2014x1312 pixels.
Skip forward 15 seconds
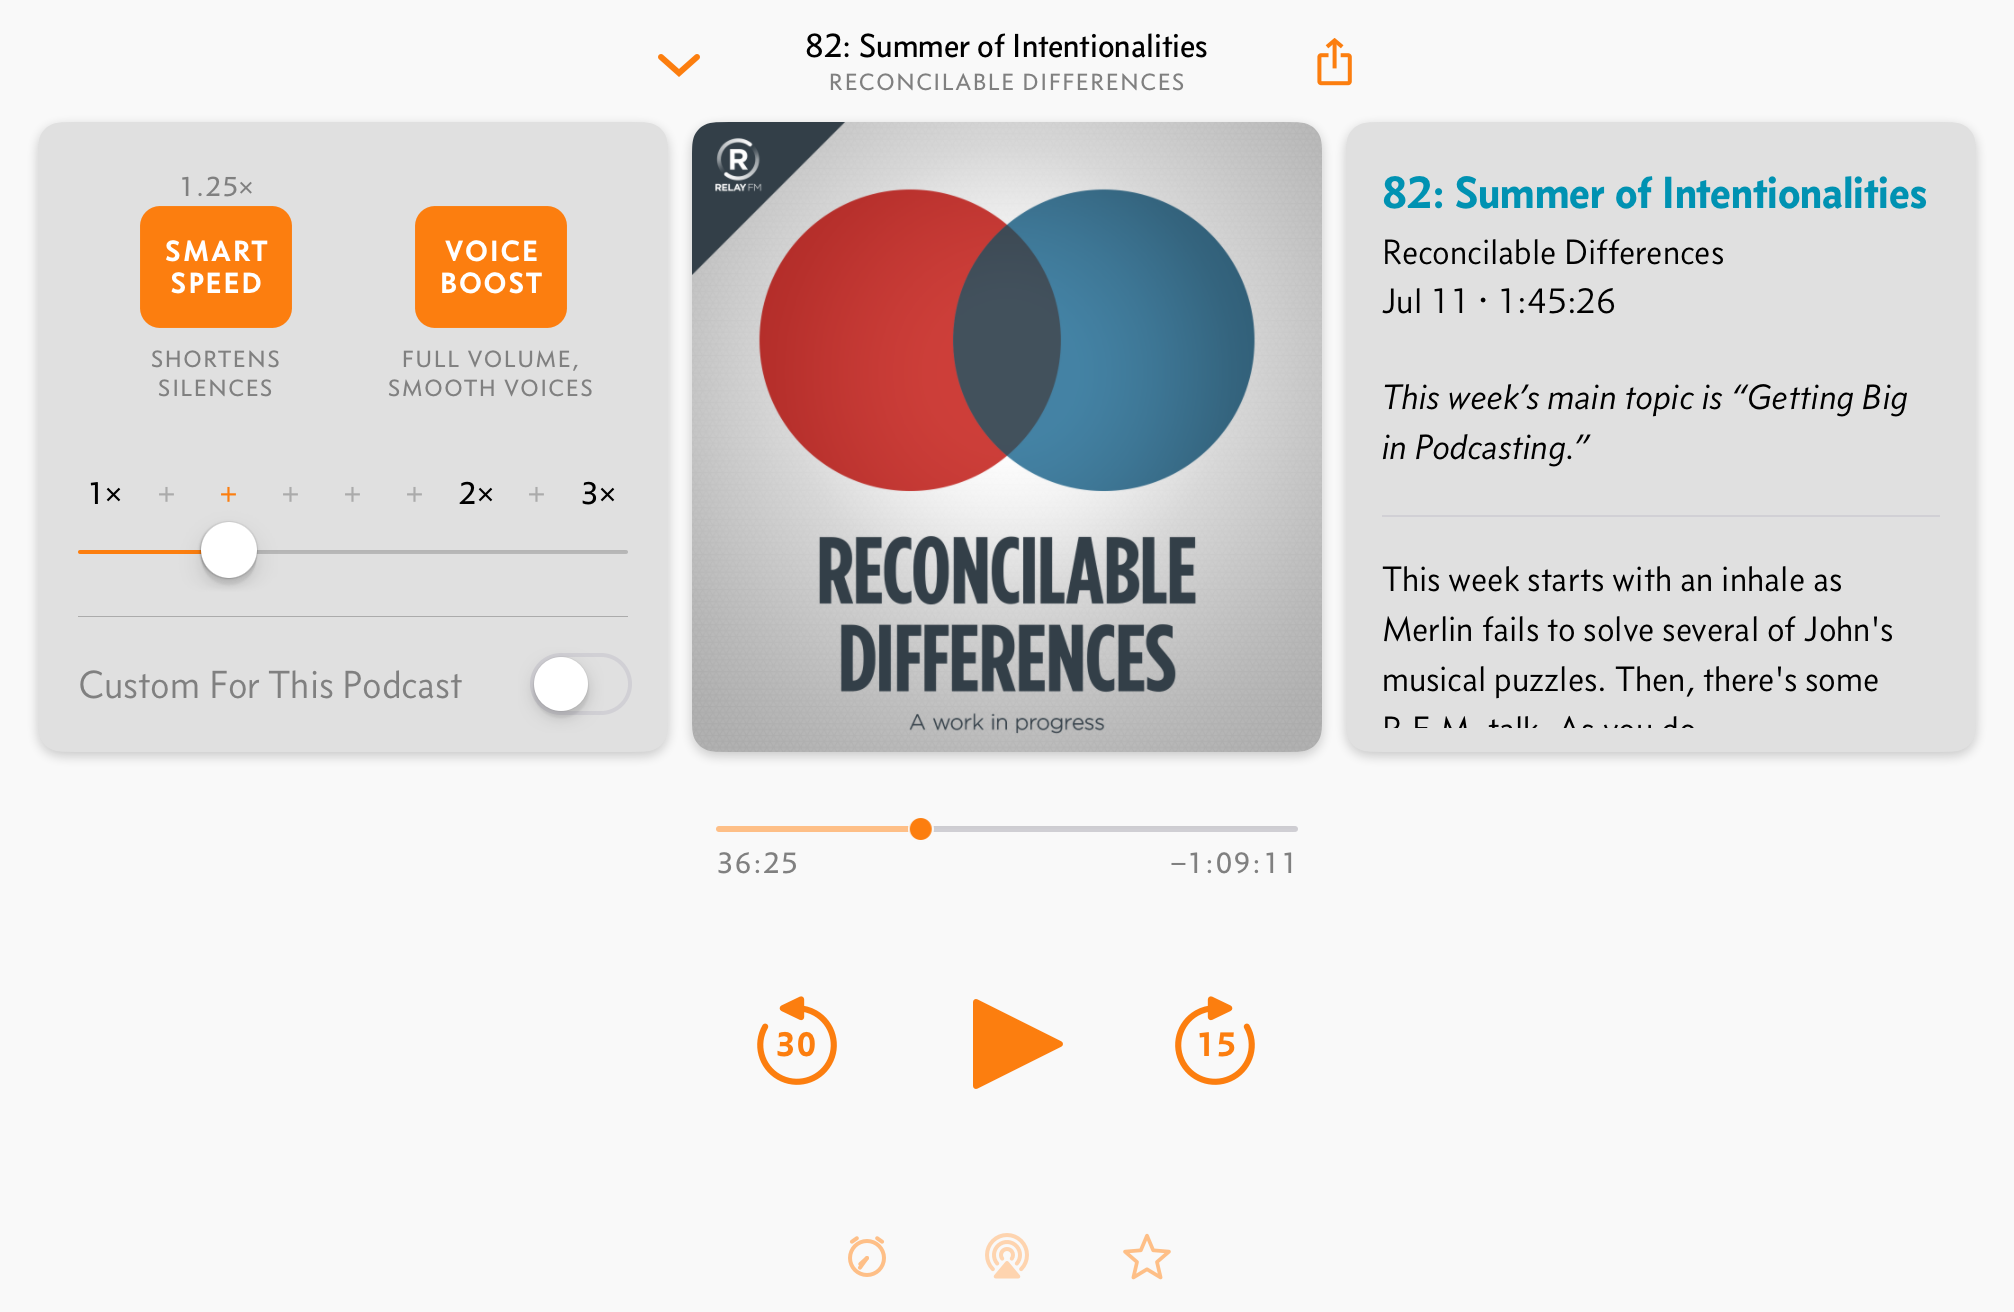point(1215,1041)
